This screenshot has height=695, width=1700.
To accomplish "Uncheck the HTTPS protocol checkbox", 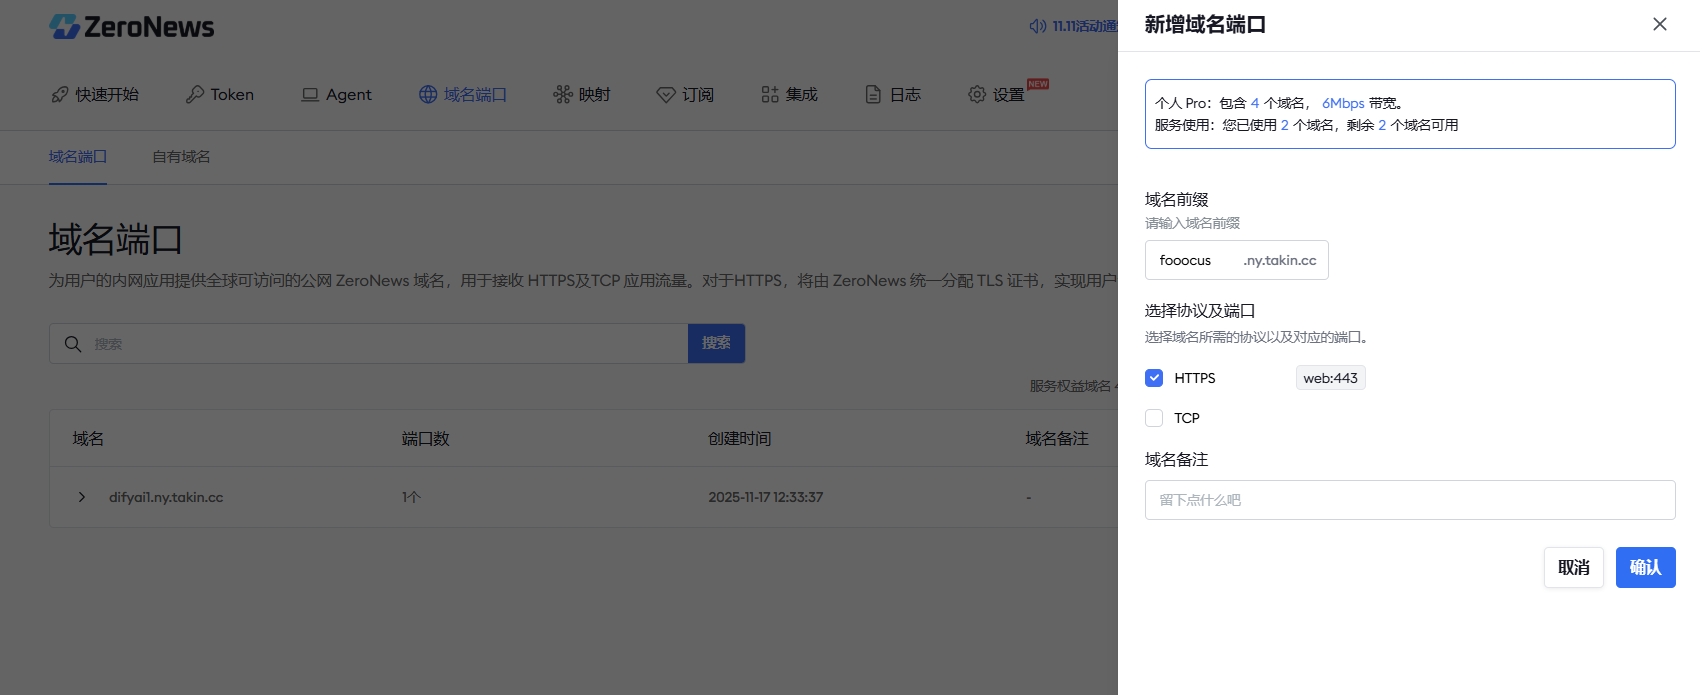I will [1154, 378].
